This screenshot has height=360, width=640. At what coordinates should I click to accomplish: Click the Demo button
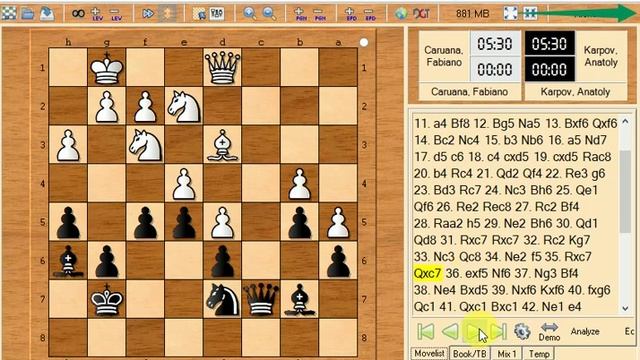coord(549,332)
